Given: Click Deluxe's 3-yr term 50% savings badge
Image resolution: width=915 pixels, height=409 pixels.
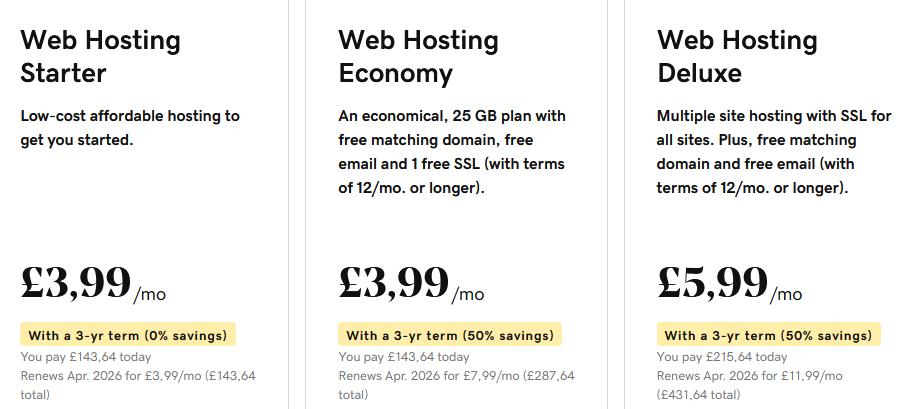Looking at the screenshot, I should (769, 335).
